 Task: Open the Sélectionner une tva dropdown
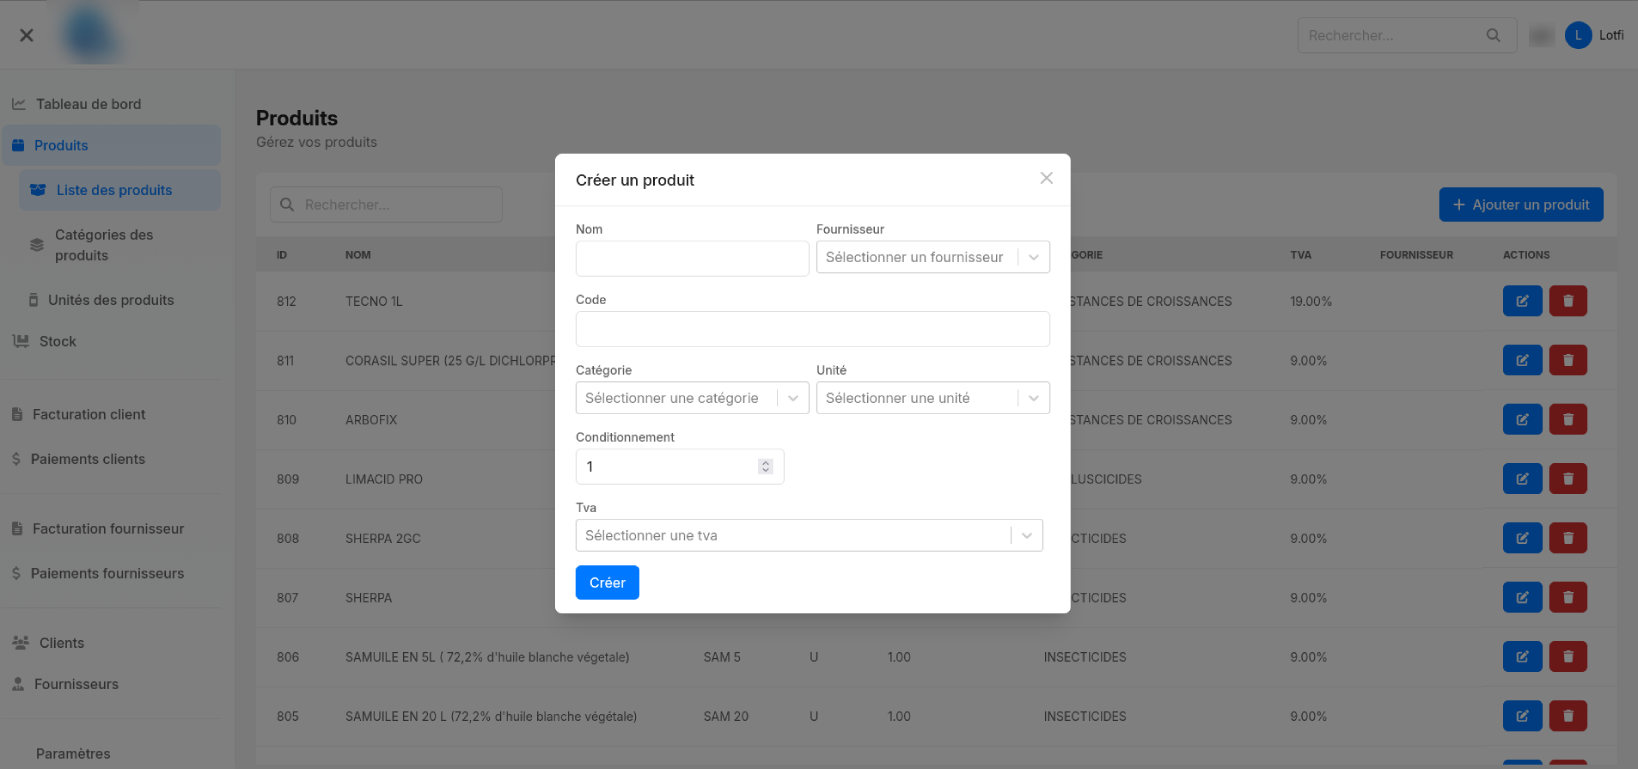809,535
